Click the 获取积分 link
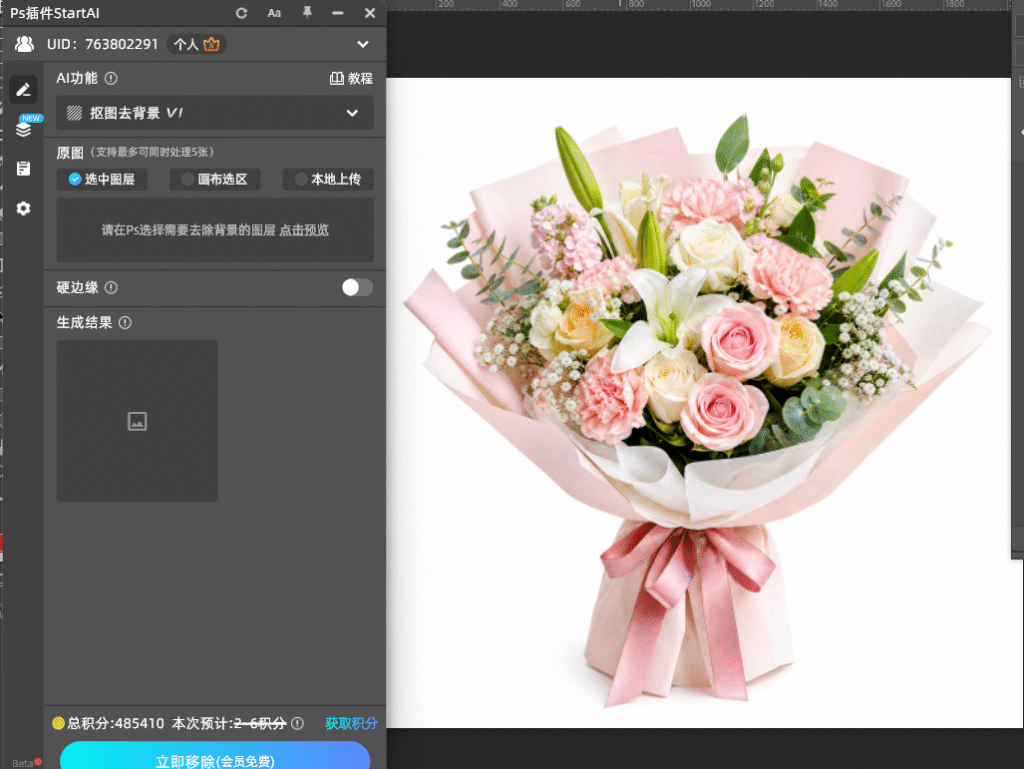Viewport: 1024px width, 769px height. point(351,723)
